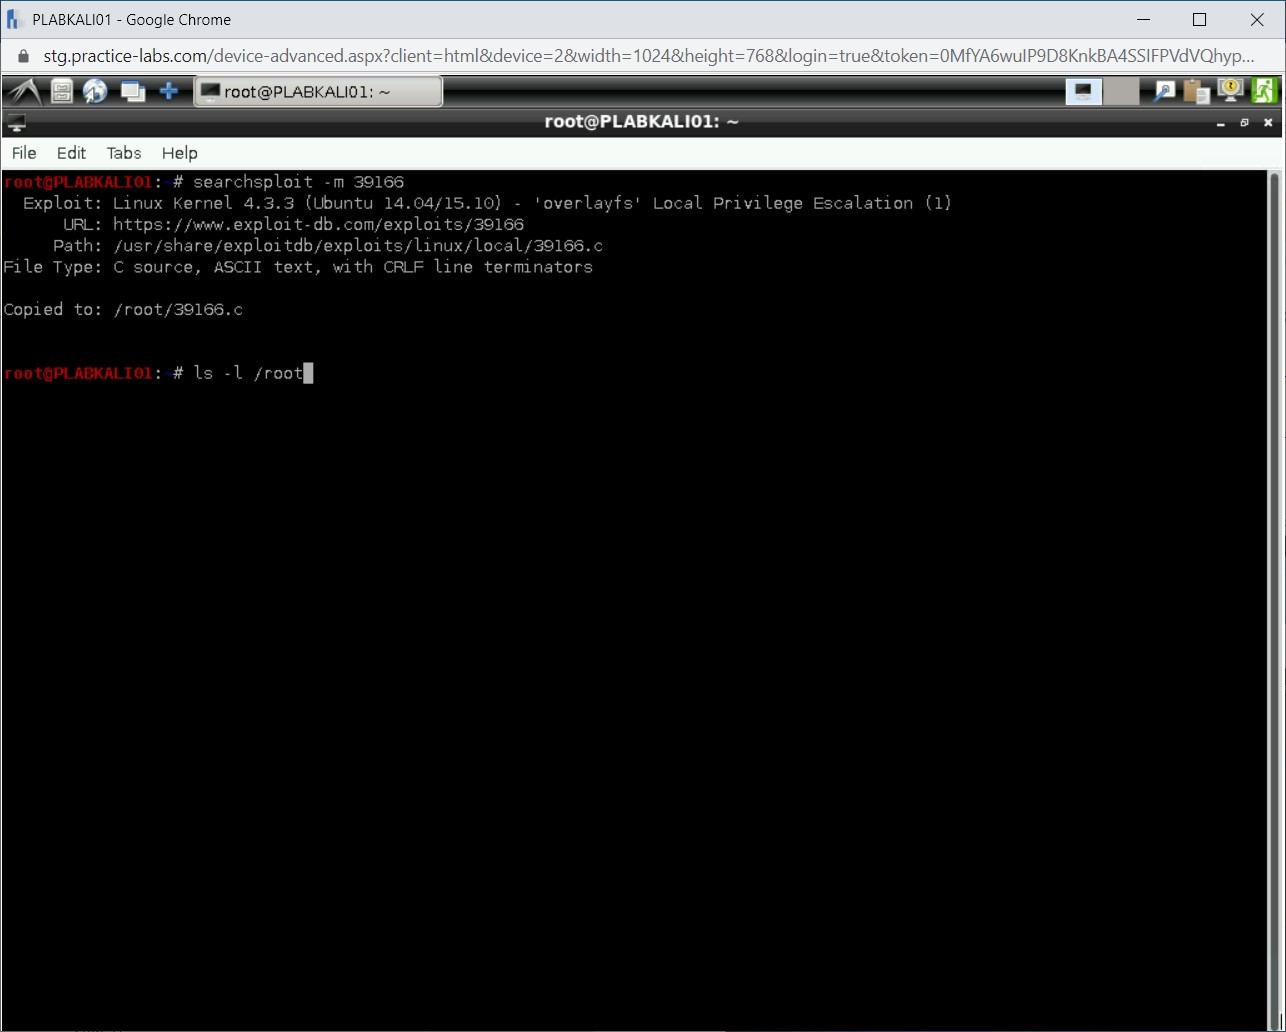Switch to the second empty workspace

coord(1121,92)
